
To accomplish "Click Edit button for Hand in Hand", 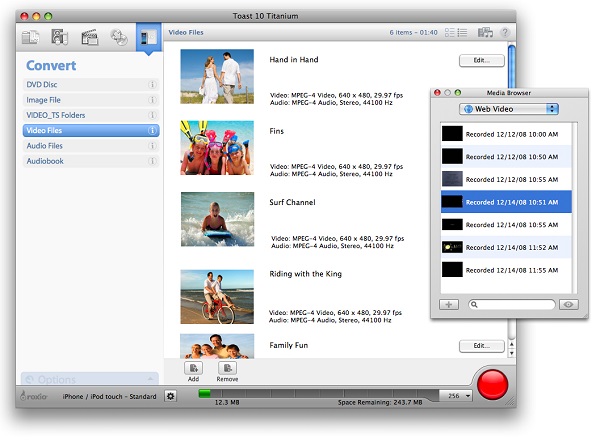I will click(x=480, y=61).
